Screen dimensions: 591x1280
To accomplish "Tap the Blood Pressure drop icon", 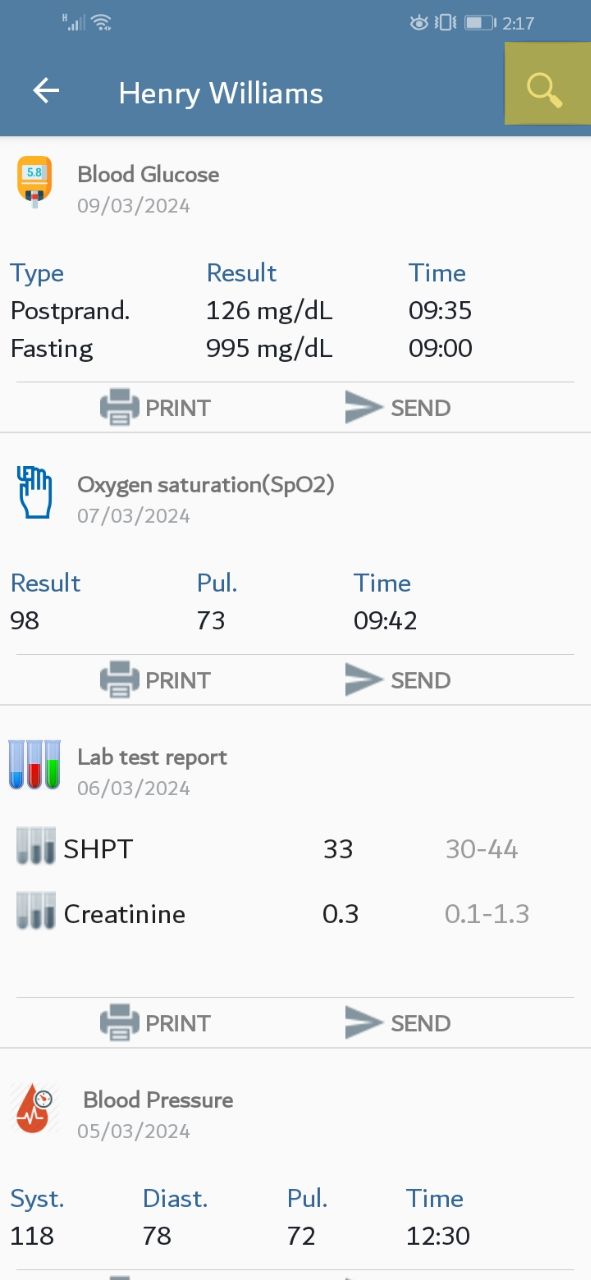I will [x=35, y=1108].
